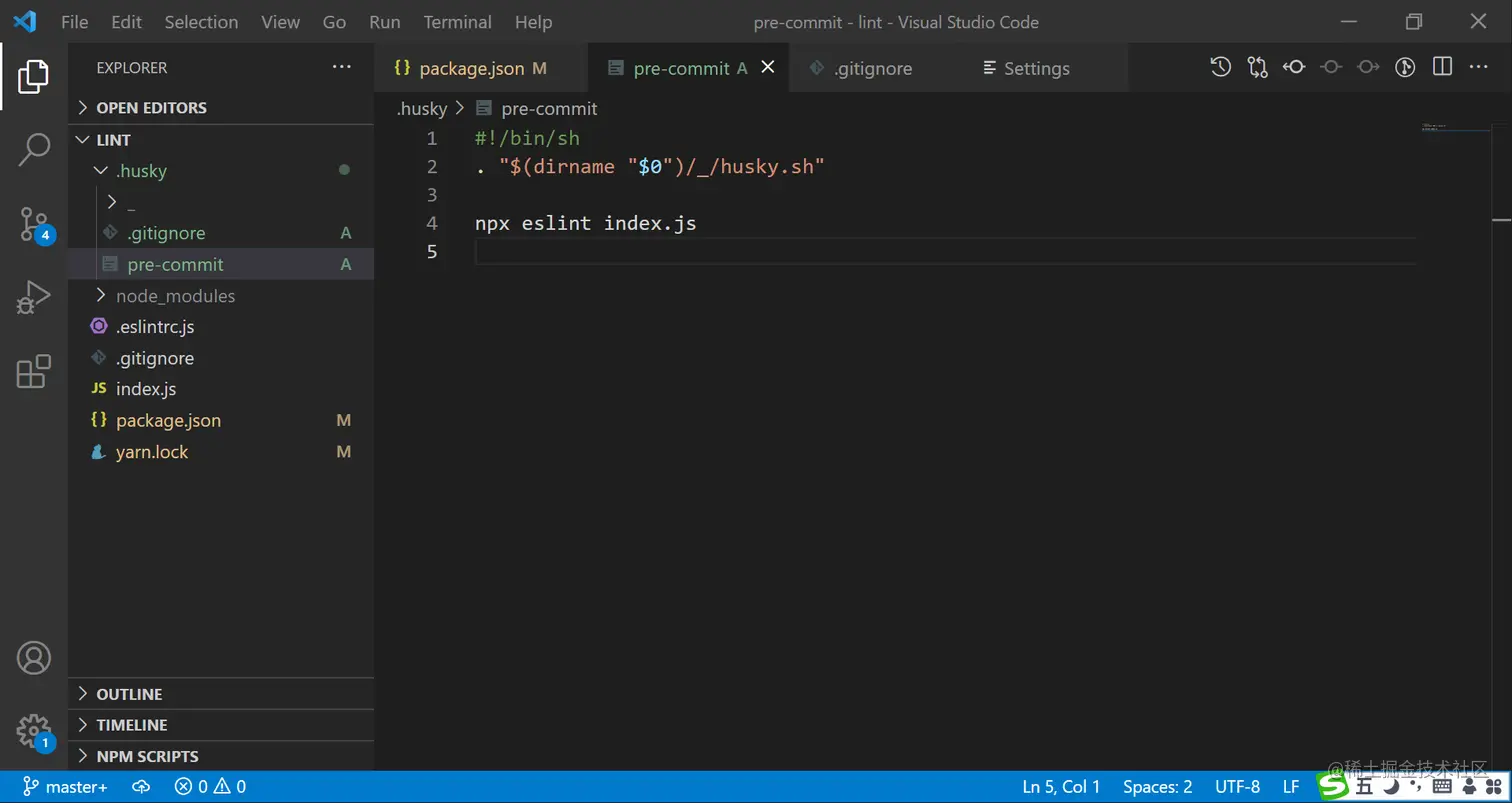Close the pre-commit editor tab

(x=768, y=67)
